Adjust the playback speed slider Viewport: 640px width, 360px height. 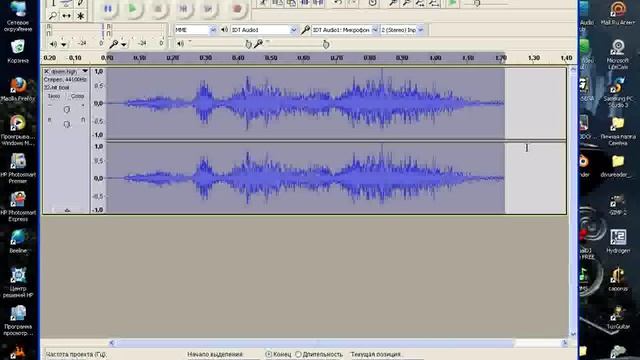pyautogui.click(x=476, y=3)
